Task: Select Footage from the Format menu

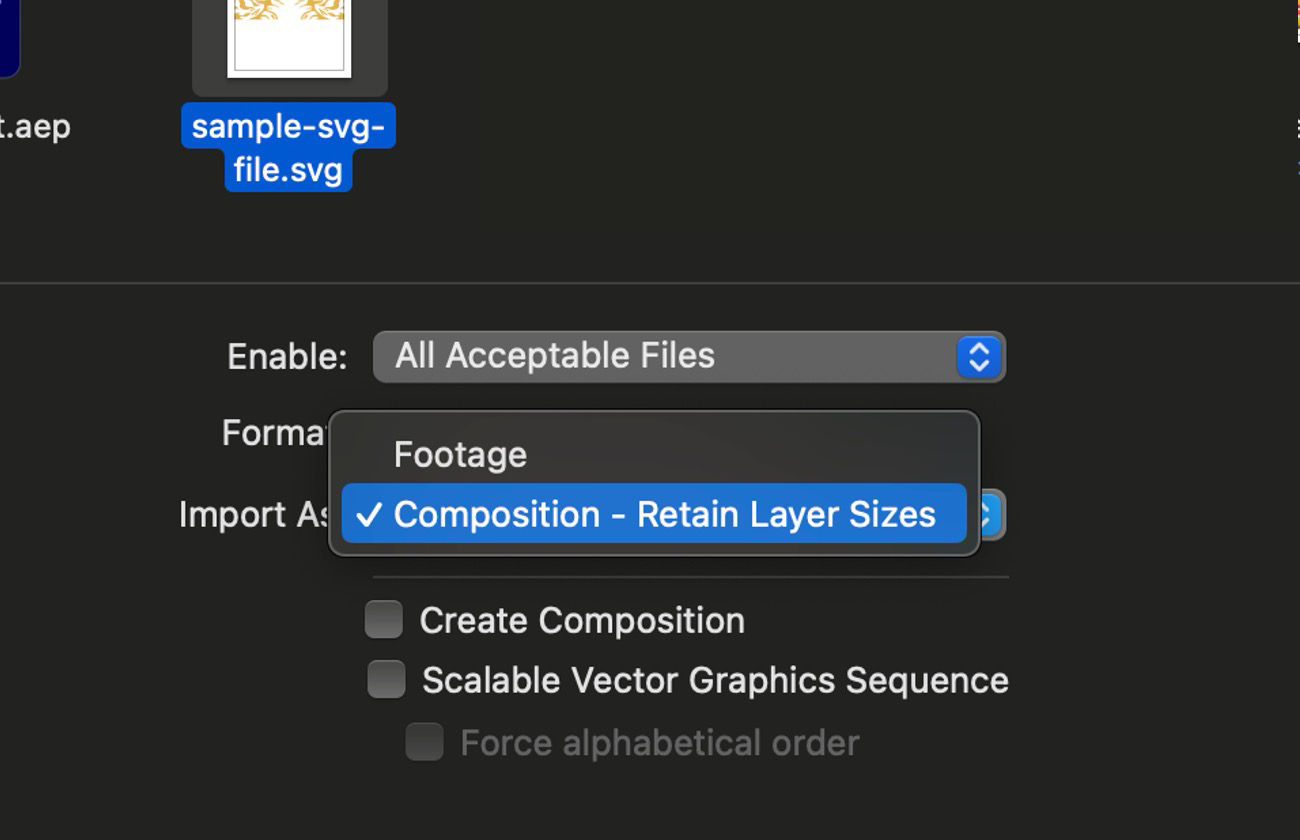Action: point(460,454)
